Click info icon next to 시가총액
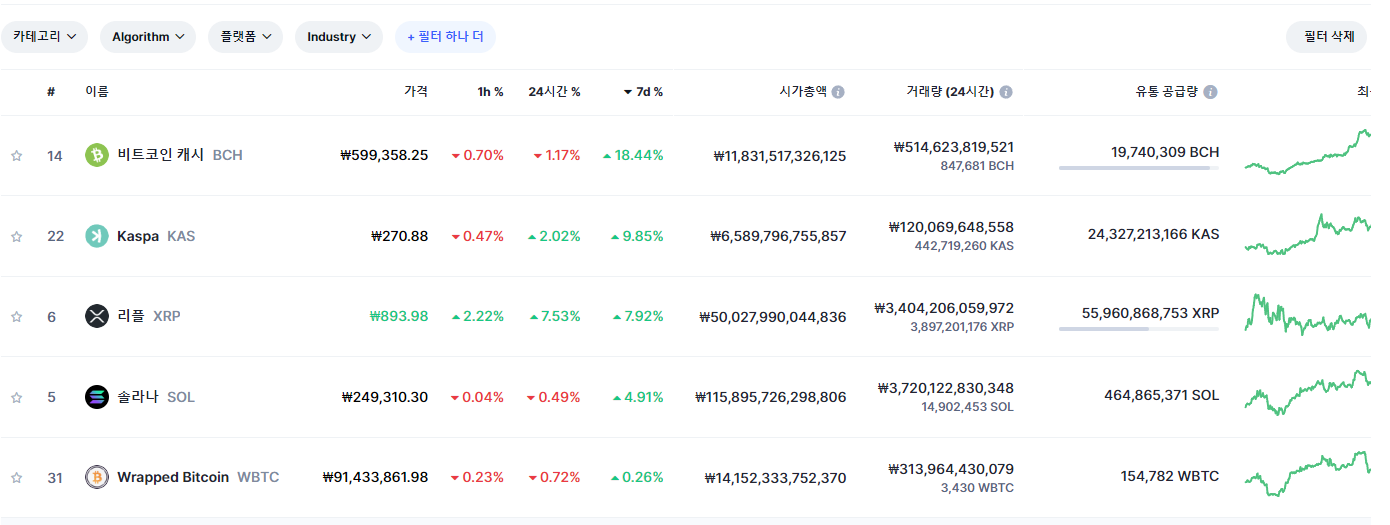Viewport: 1390px width, 525px height. pos(838,92)
